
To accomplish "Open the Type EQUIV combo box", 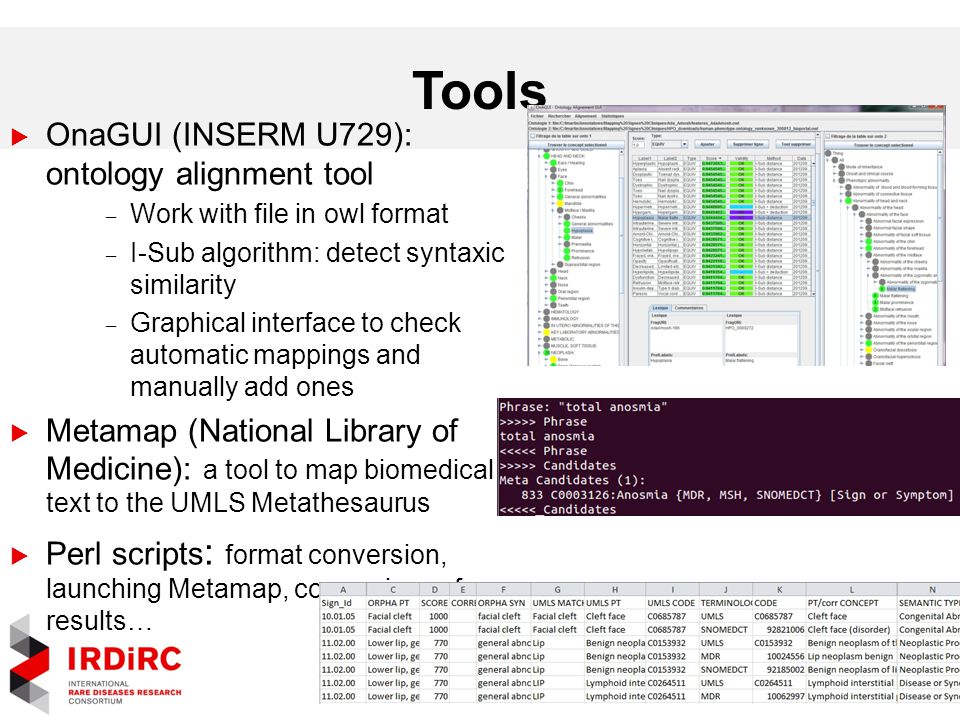I will tap(670, 144).
